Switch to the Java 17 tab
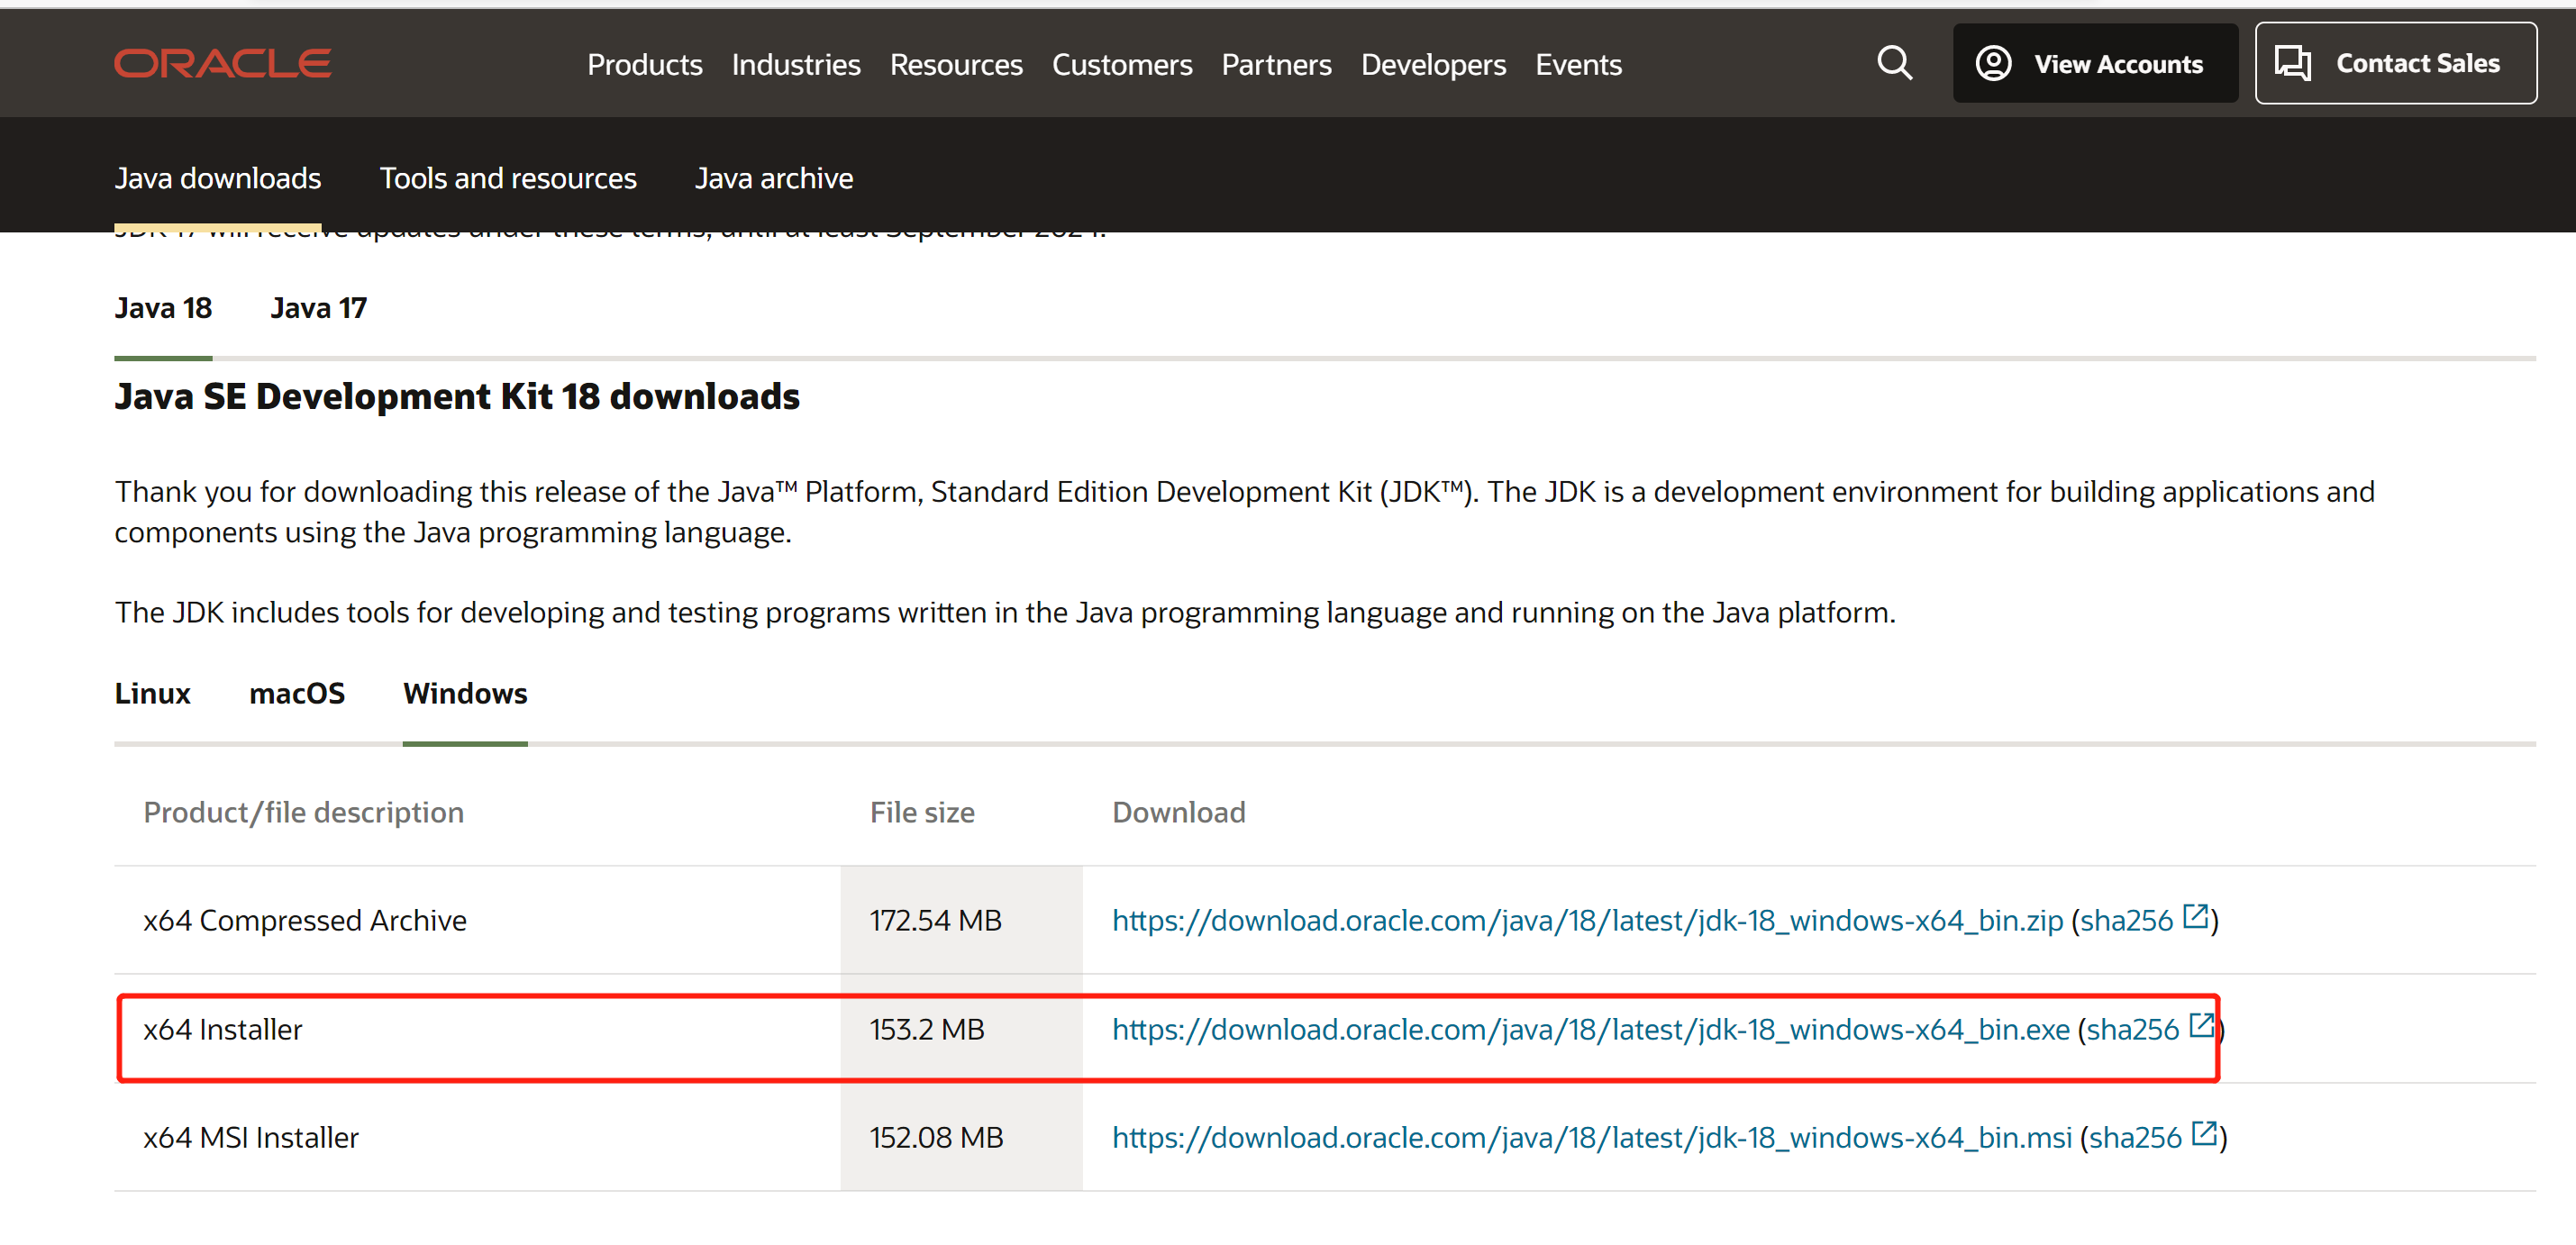 pyautogui.click(x=318, y=308)
